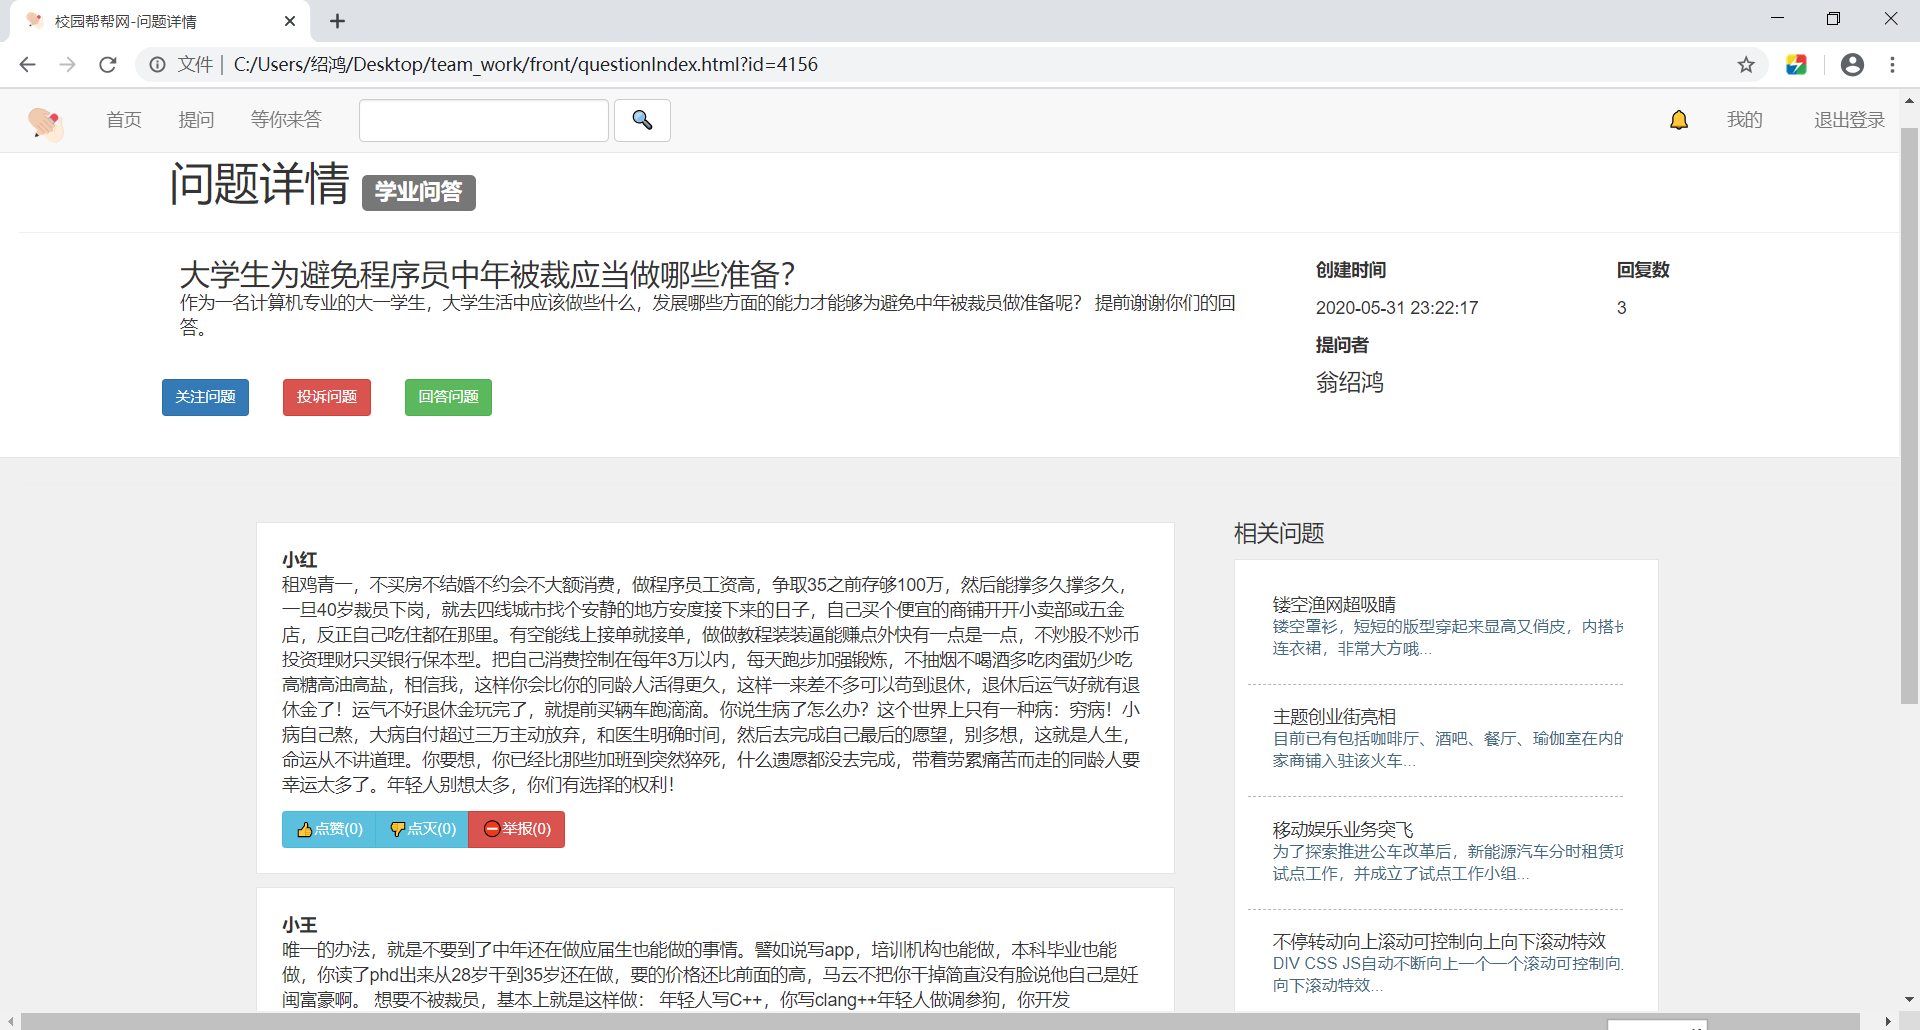This screenshot has height=1030, width=1920.
Task: Open related question 主题创业街亮相
Action: point(1334,716)
